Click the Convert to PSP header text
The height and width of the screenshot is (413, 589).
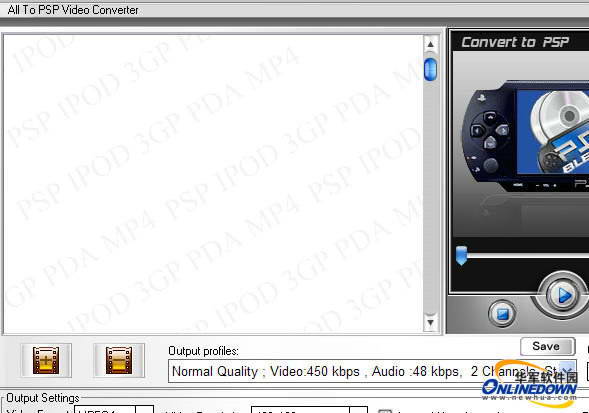tap(515, 42)
